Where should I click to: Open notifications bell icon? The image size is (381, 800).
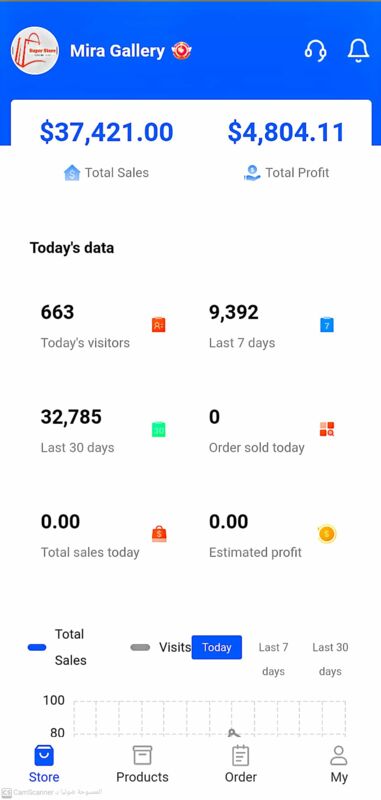(358, 50)
